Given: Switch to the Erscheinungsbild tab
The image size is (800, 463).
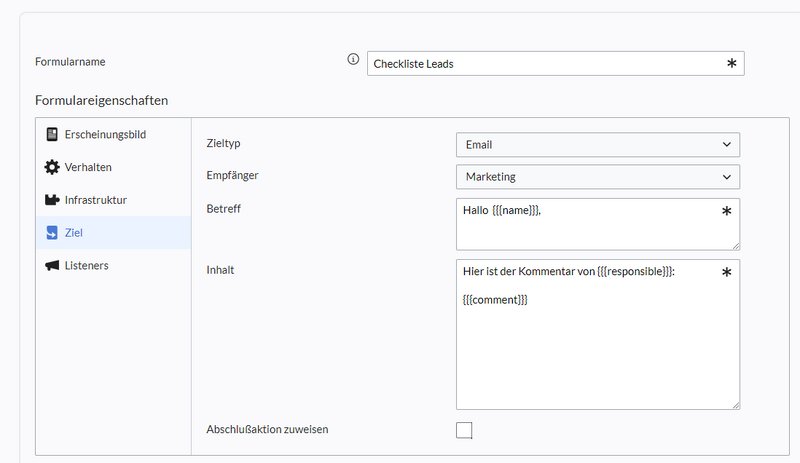Looking at the screenshot, I should point(105,134).
